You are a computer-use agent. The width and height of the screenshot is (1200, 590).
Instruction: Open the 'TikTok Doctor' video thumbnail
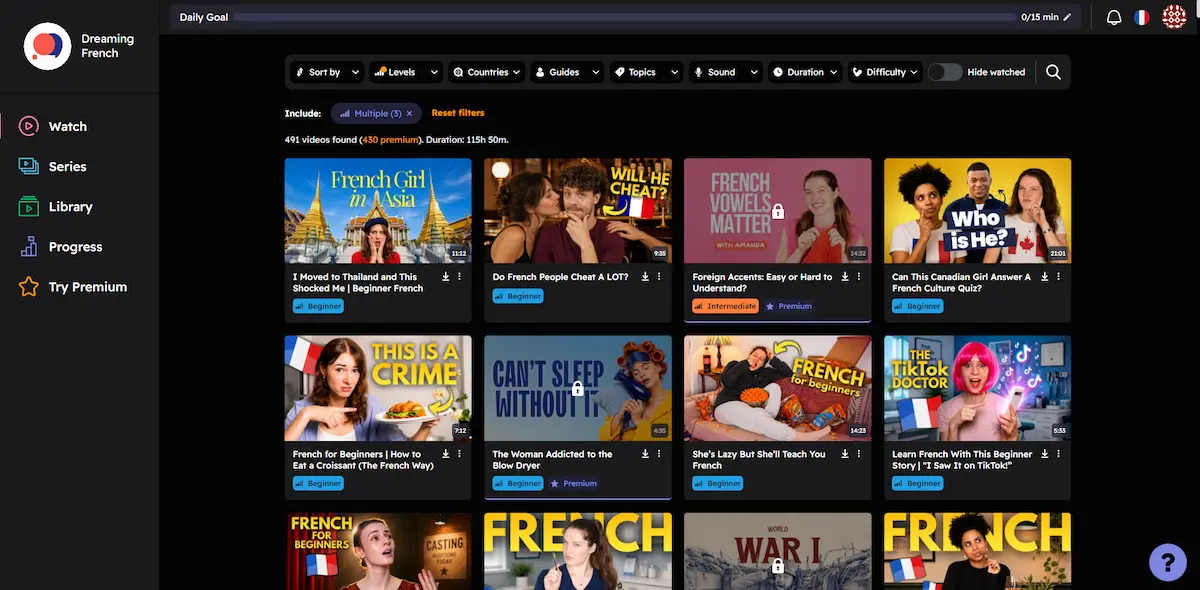click(x=977, y=388)
